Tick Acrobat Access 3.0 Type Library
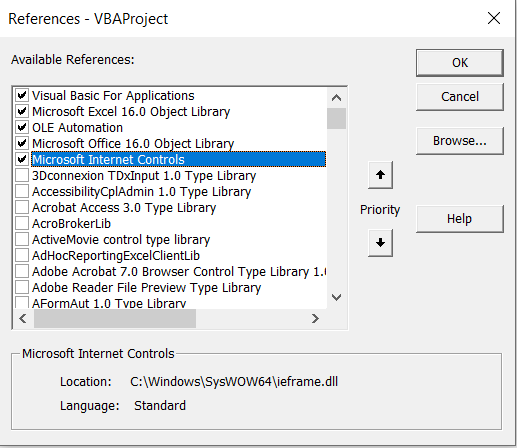Screen dimensions: 517x448 click(x=22, y=207)
